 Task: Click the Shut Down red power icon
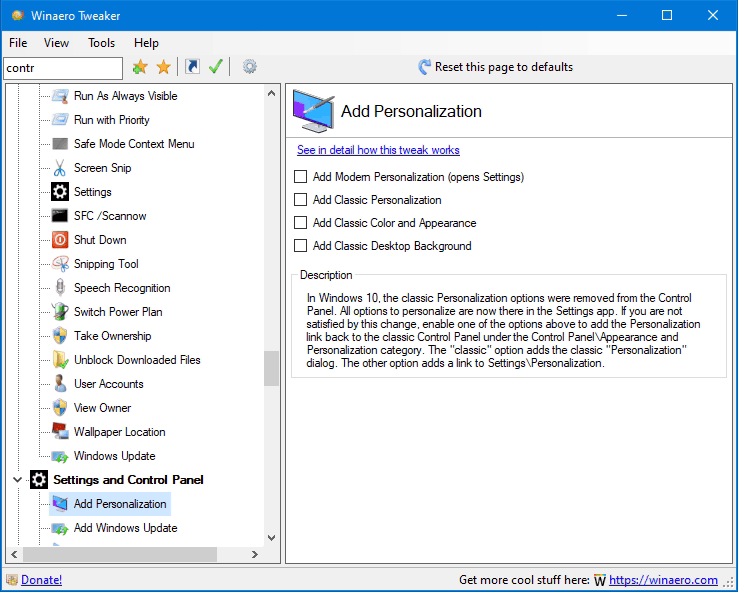(x=60, y=240)
